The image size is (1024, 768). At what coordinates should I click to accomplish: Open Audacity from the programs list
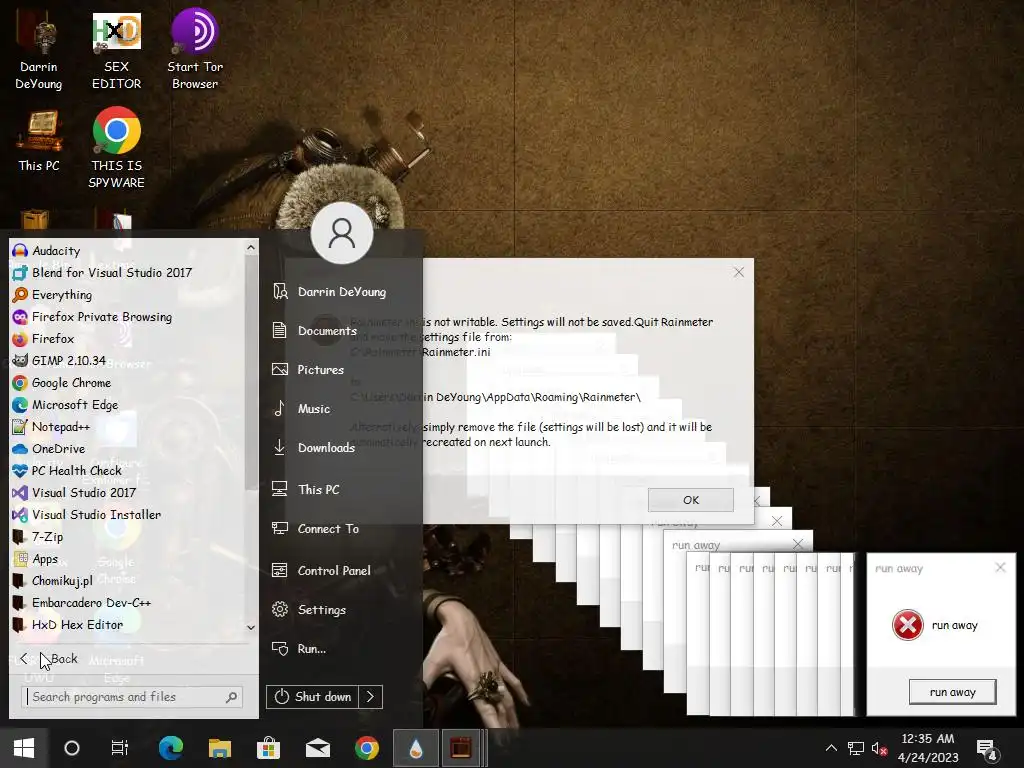click(128, 251)
